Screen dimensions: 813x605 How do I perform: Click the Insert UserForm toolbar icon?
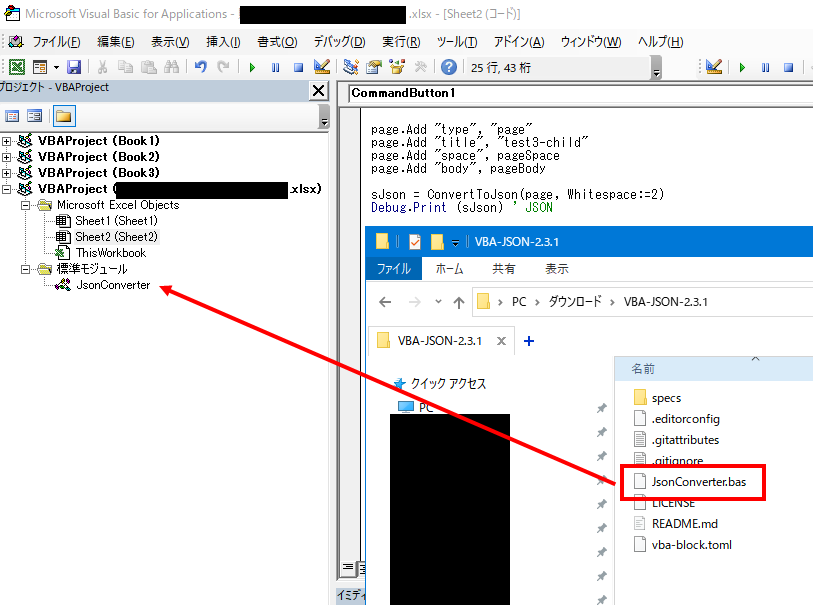point(40,67)
